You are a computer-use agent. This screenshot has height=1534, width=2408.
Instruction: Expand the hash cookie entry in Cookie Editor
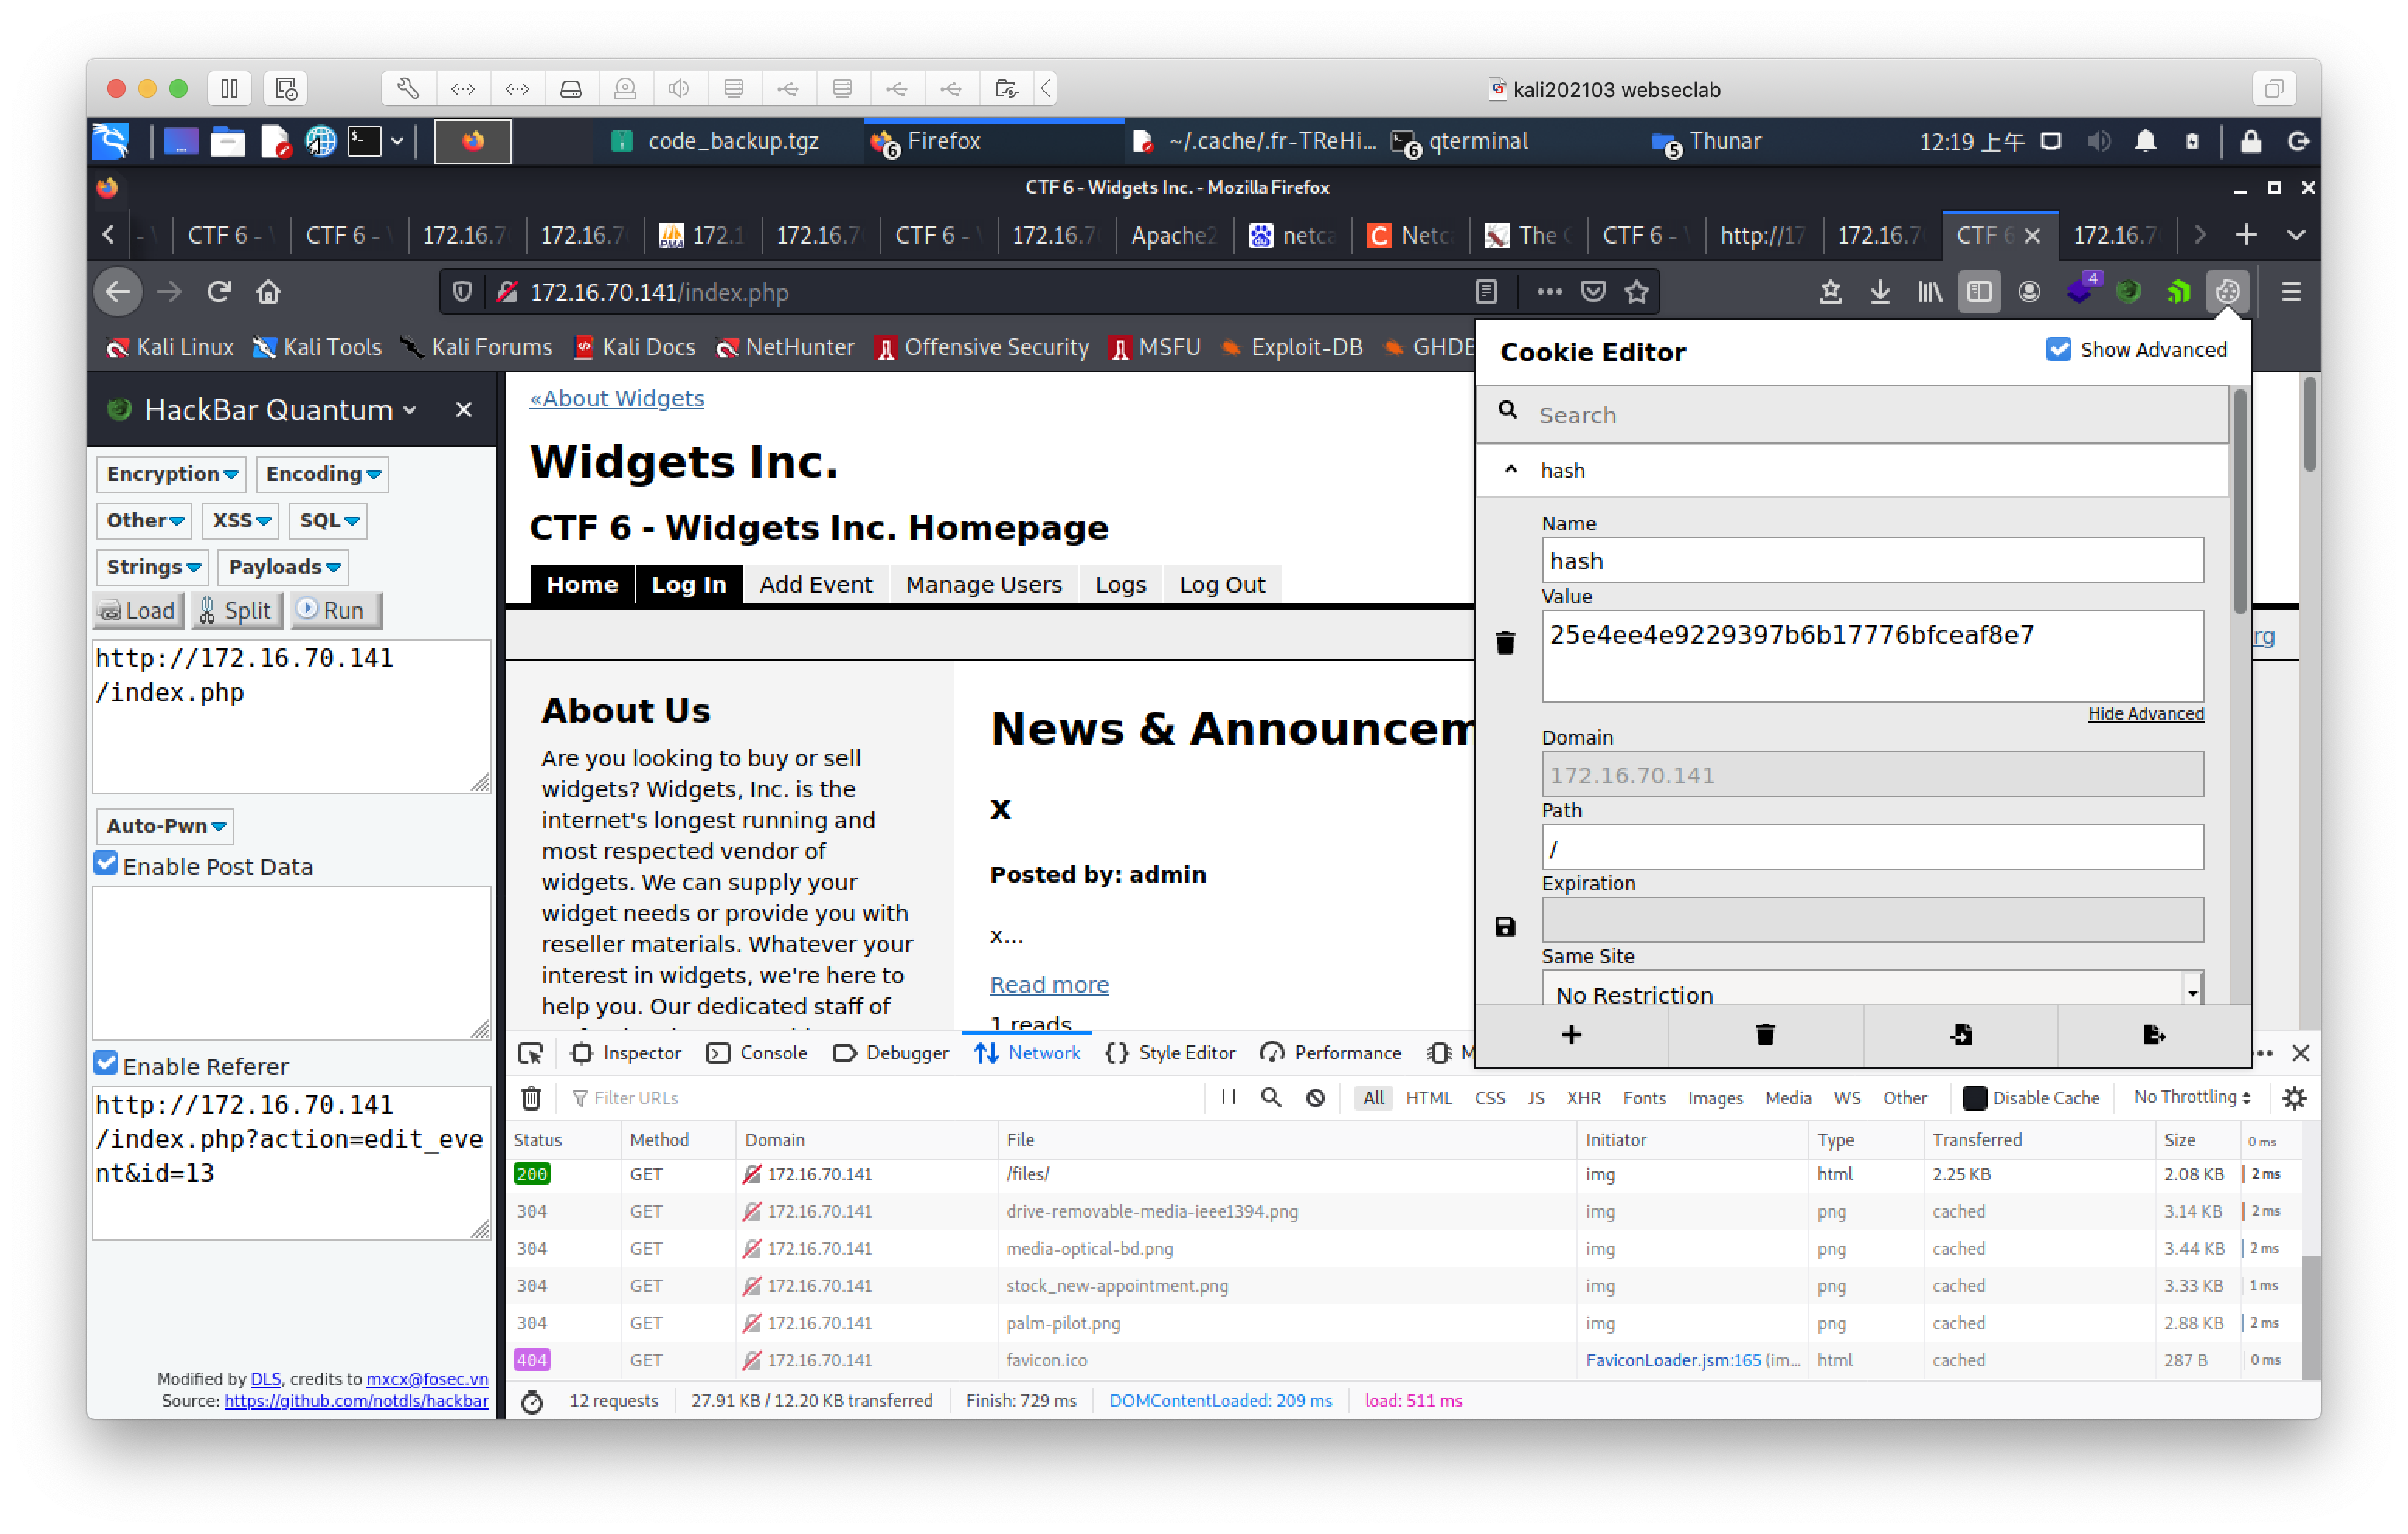[1513, 468]
